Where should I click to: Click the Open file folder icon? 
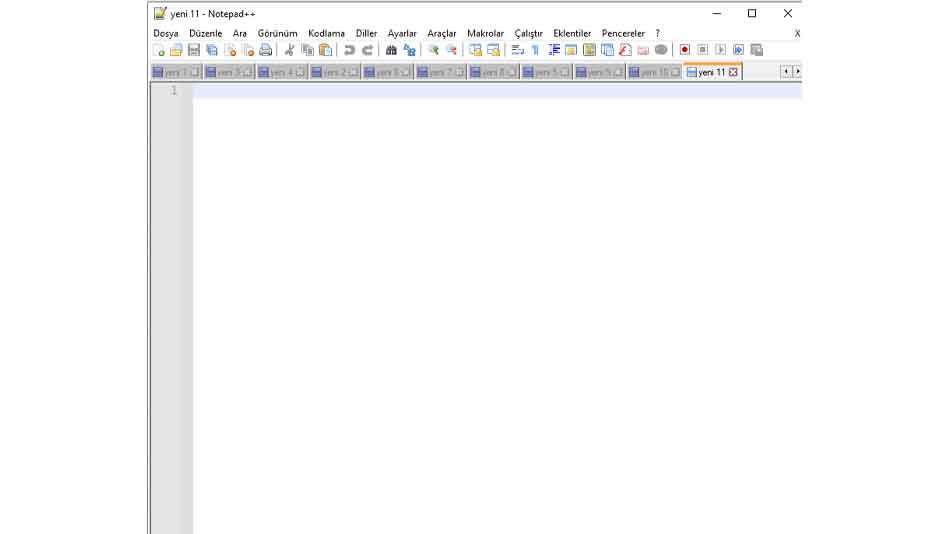(x=176, y=50)
